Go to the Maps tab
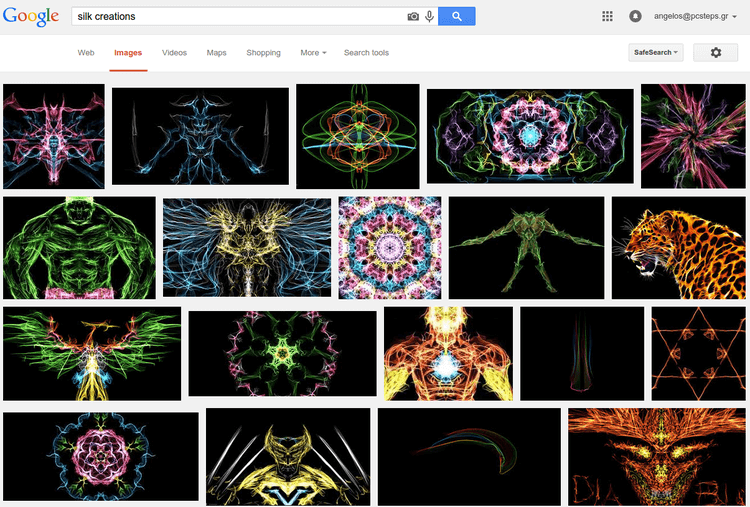Image resolution: width=750 pixels, height=507 pixels. 216,53
